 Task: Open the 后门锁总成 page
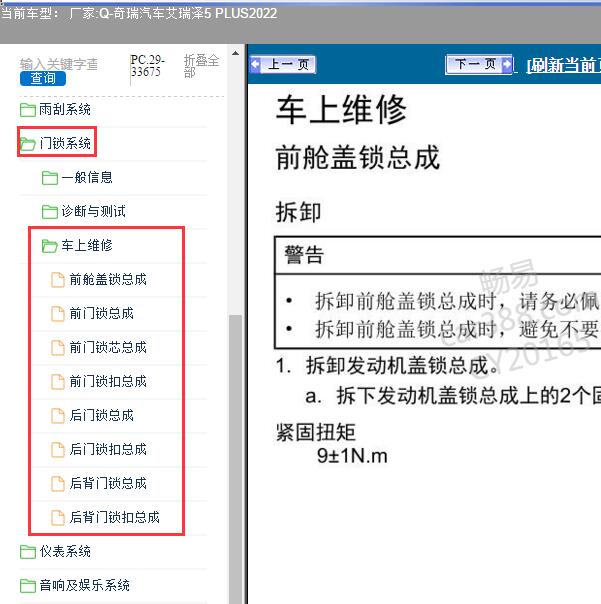point(101,416)
